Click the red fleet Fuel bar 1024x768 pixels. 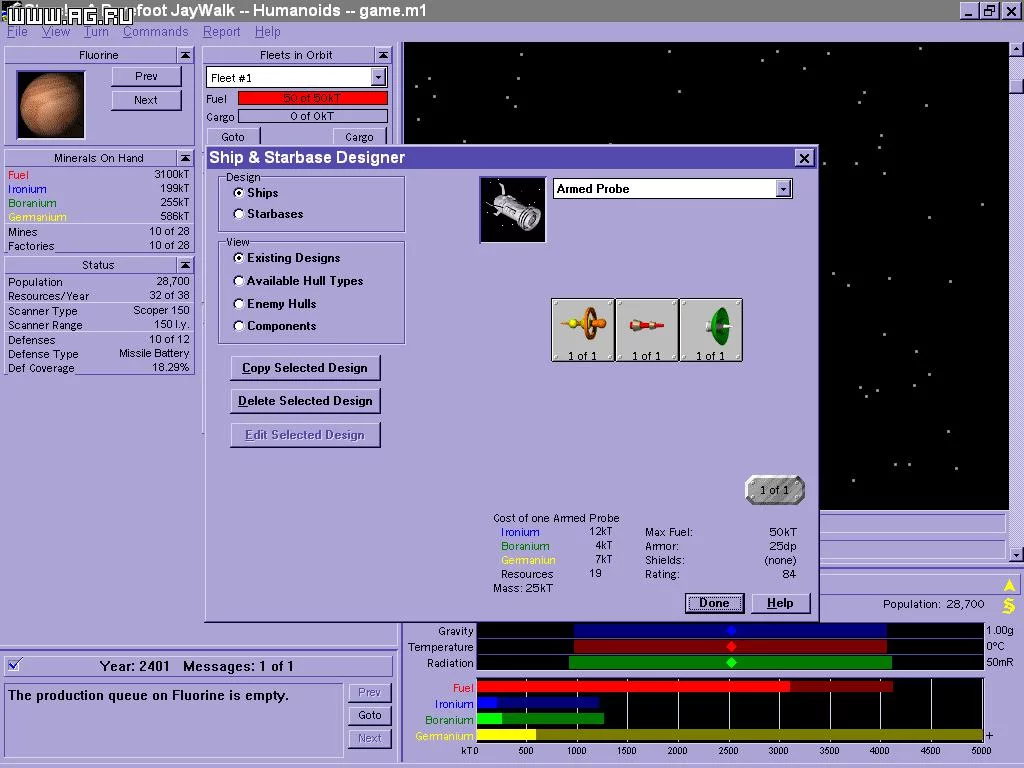coord(313,98)
